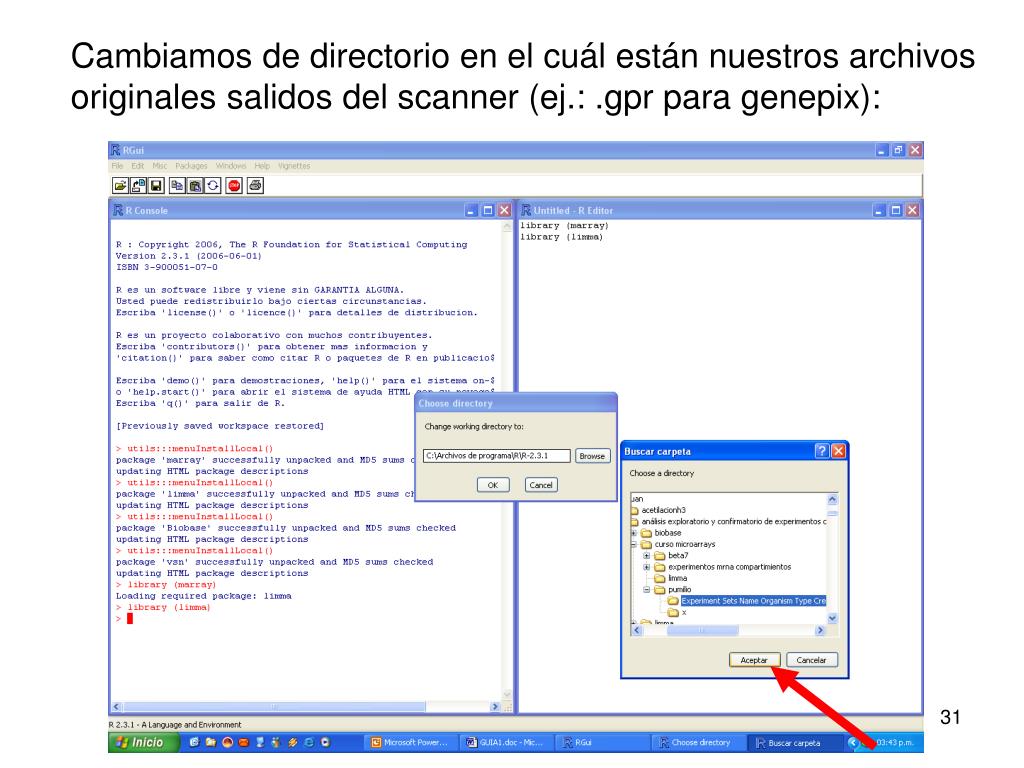
Task: Click folder icon beside experimentos mrna compartimientos
Action: tap(660, 567)
